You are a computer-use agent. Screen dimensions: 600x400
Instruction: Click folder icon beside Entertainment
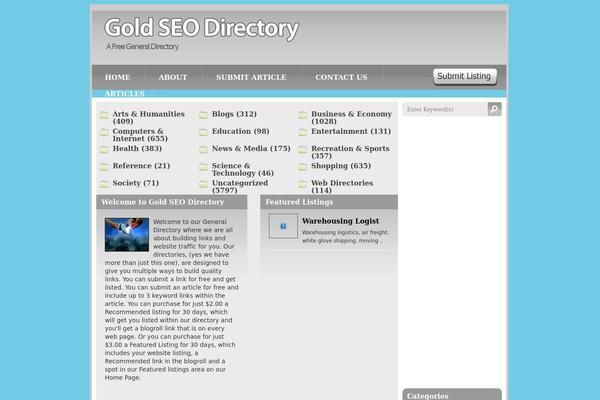click(303, 132)
